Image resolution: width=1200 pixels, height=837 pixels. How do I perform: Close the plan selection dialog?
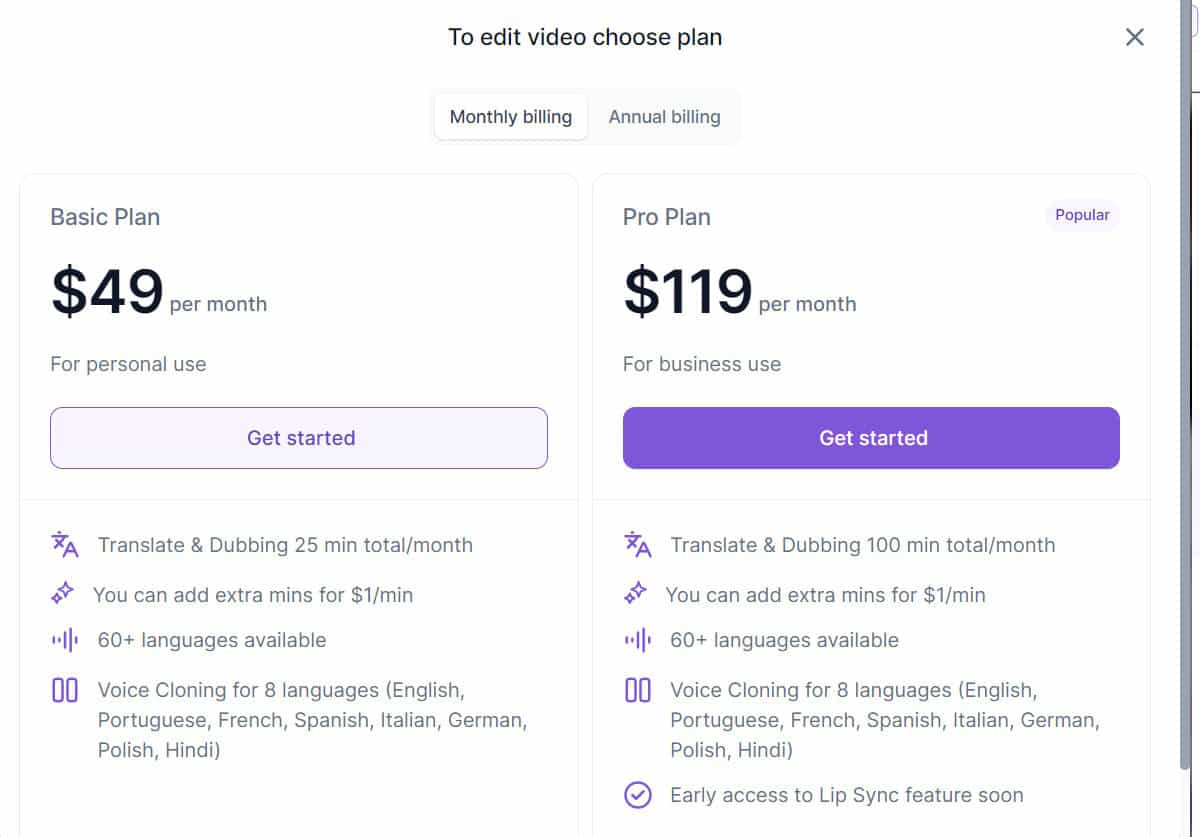pos(1134,37)
